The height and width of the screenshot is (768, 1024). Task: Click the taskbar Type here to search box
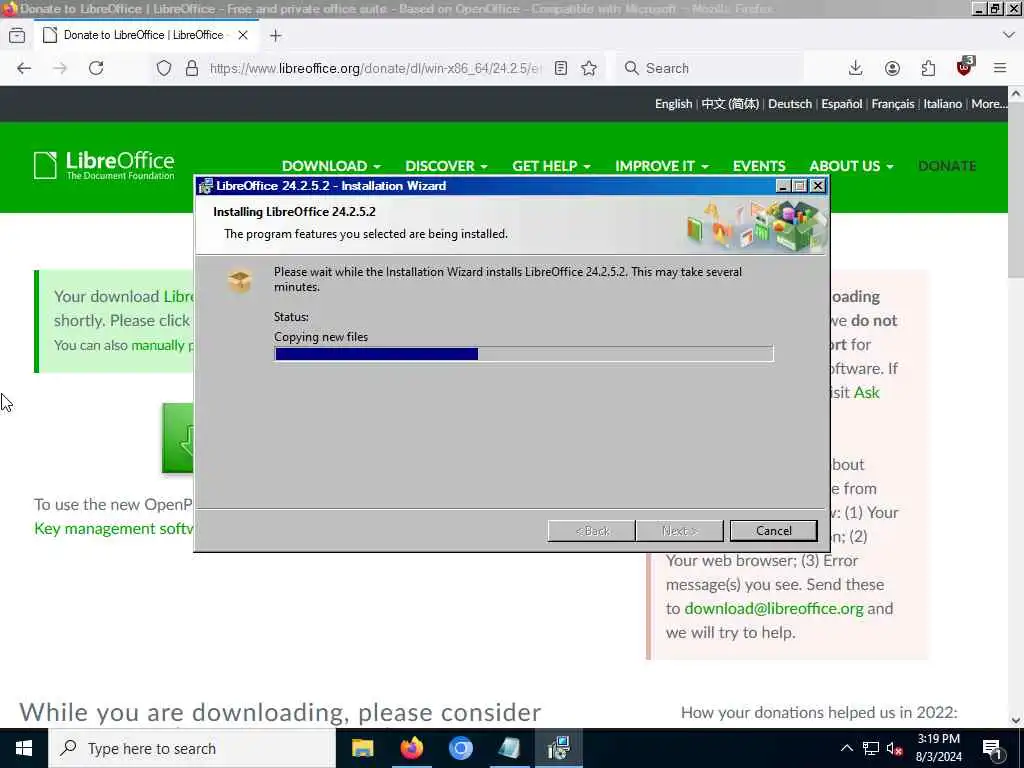[x=192, y=748]
